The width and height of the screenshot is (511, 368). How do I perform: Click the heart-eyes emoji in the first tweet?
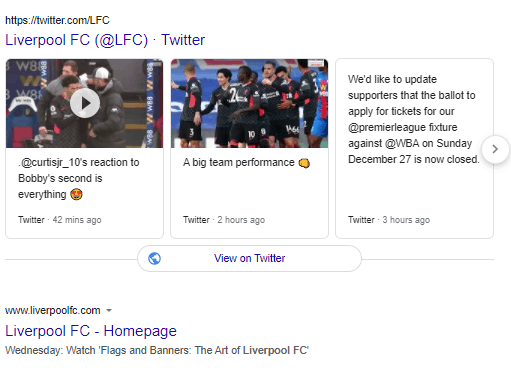pyautogui.click(x=76, y=194)
